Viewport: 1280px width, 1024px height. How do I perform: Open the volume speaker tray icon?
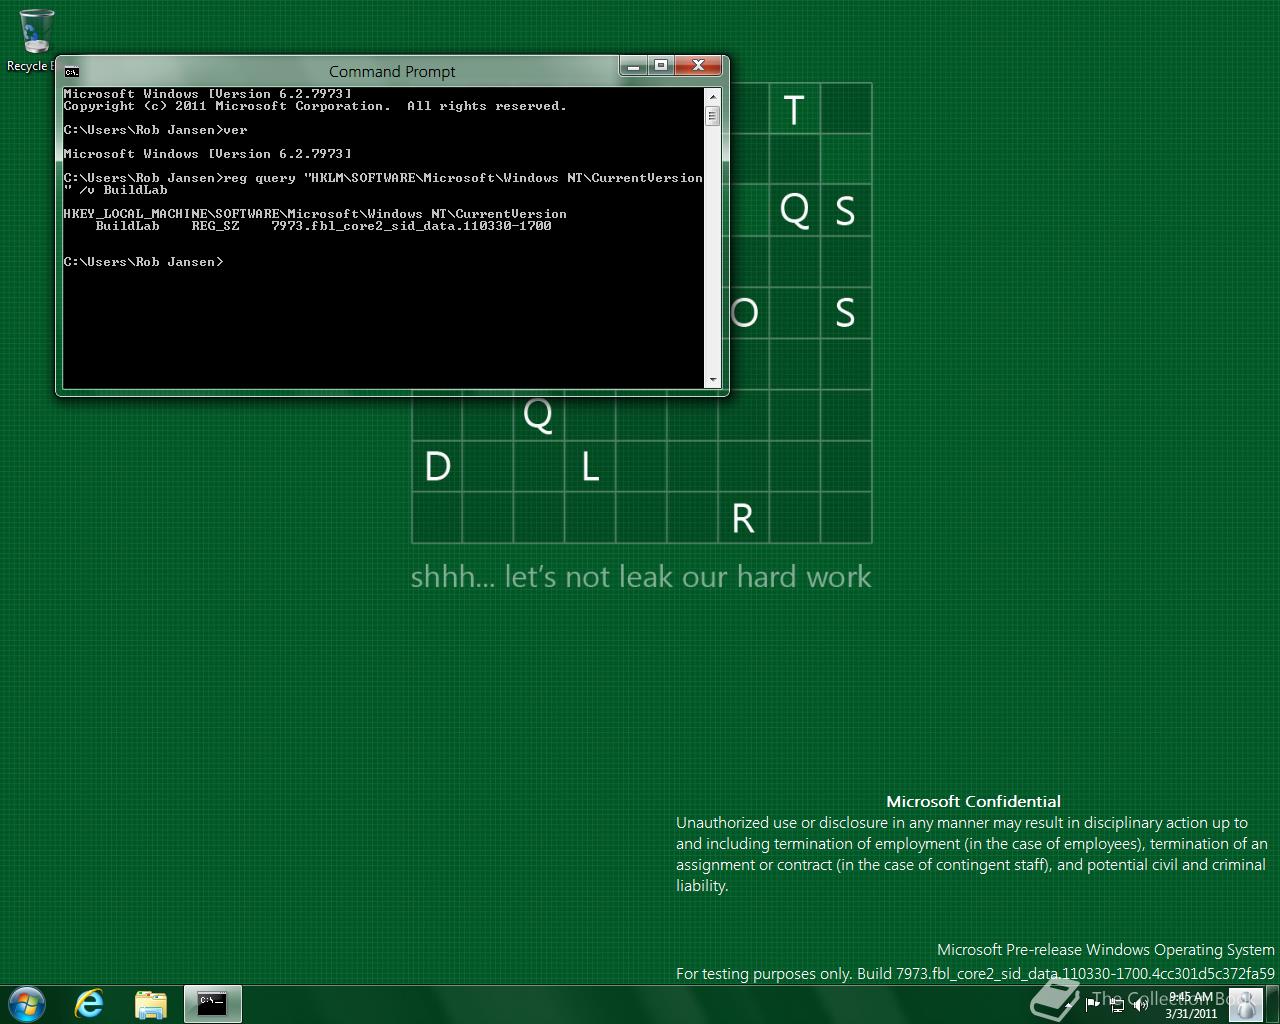click(x=1139, y=1005)
